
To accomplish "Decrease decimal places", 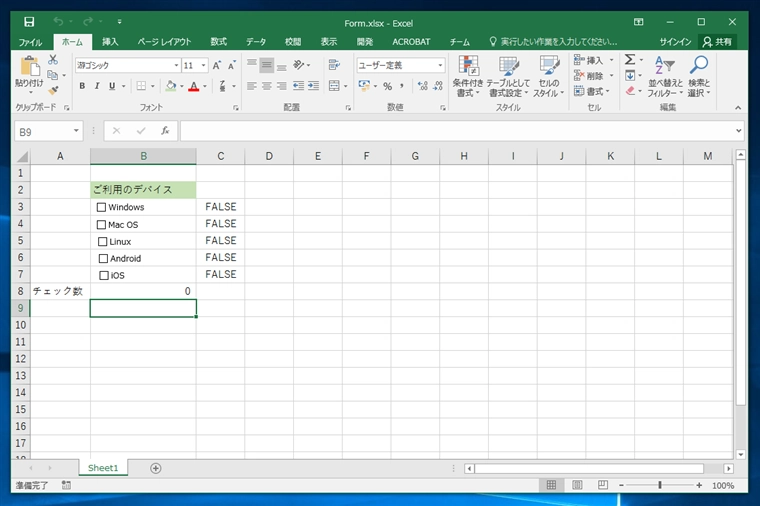I will point(438,86).
